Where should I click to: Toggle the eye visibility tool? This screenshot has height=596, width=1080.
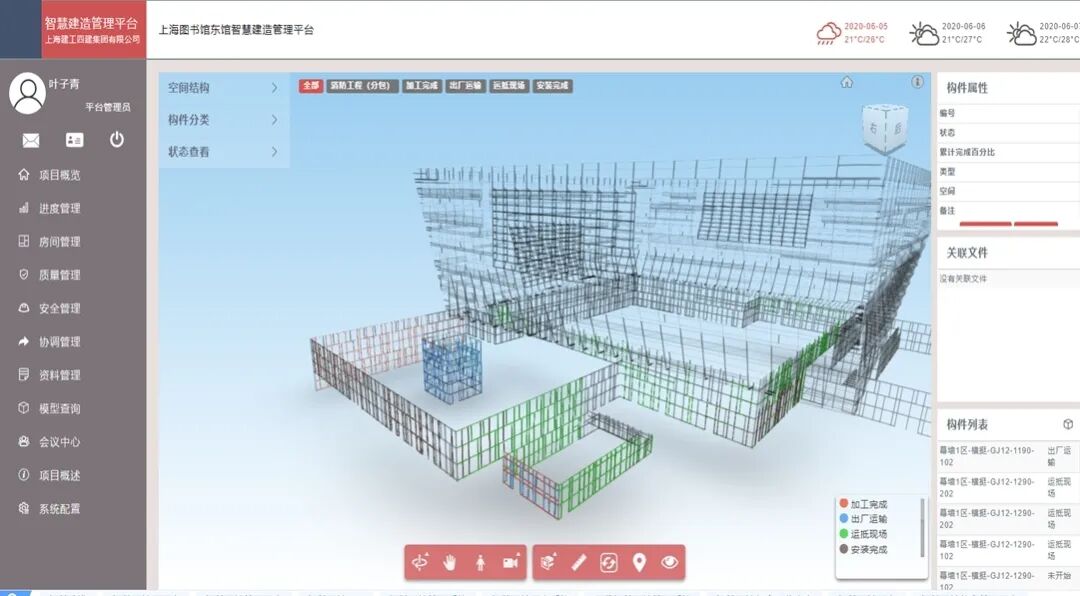click(669, 563)
